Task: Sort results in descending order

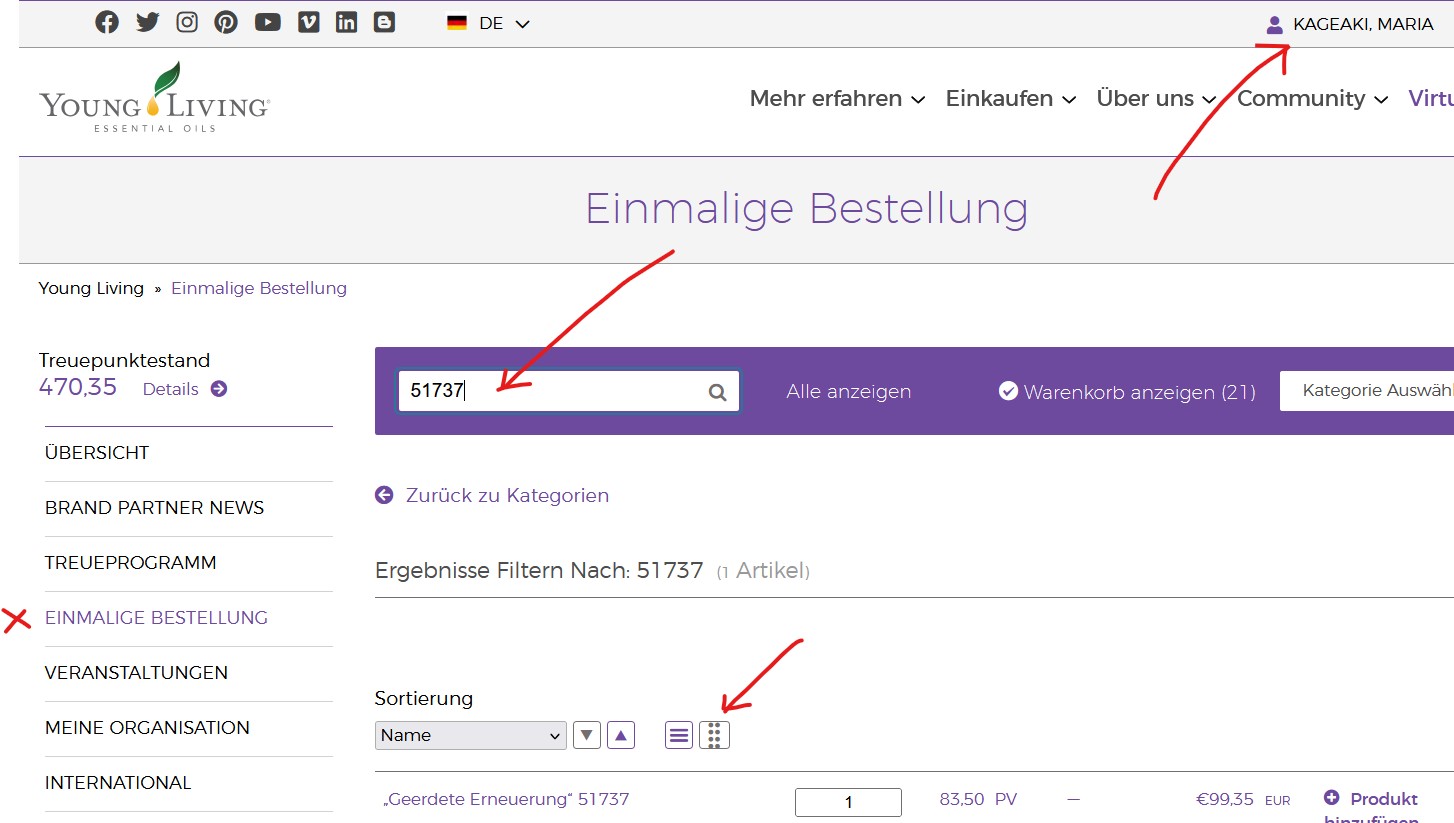Action: pyautogui.click(x=587, y=735)
